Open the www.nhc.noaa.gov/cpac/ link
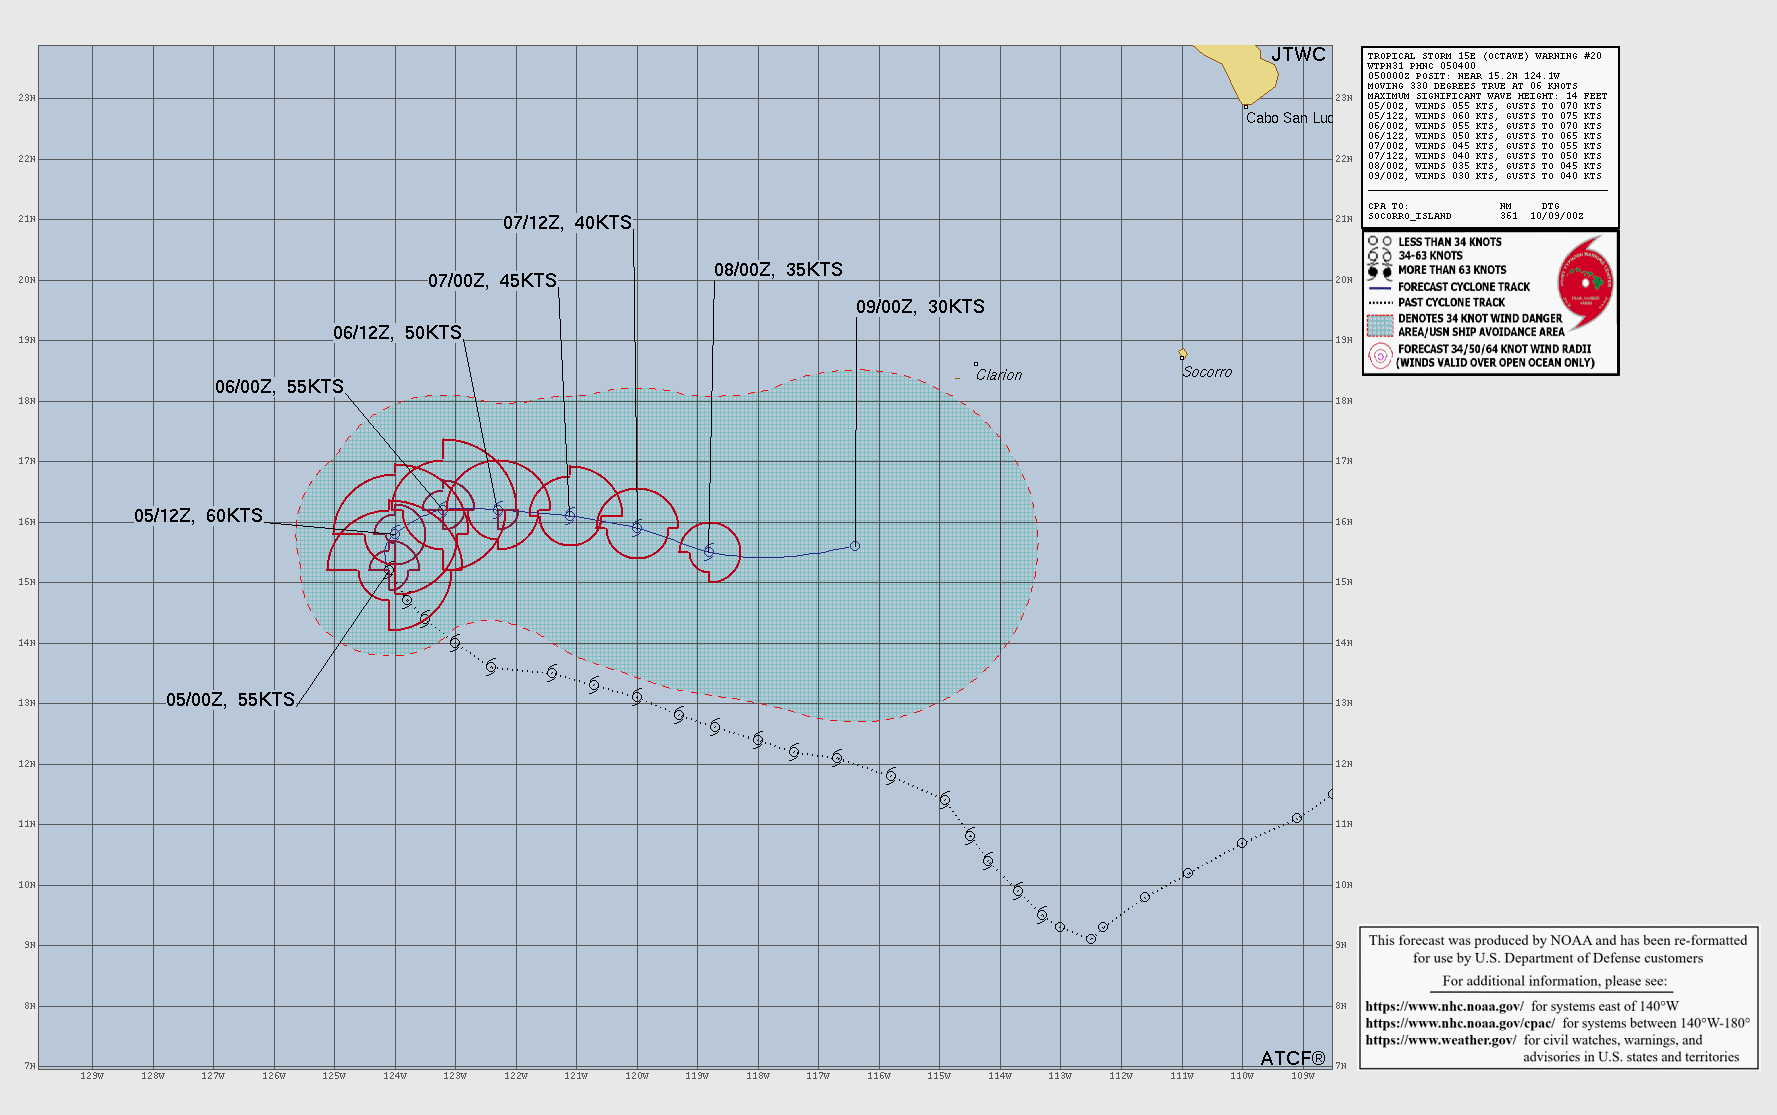Viewport: 1777px width, 1115px height. [x=1459, y=1023]
